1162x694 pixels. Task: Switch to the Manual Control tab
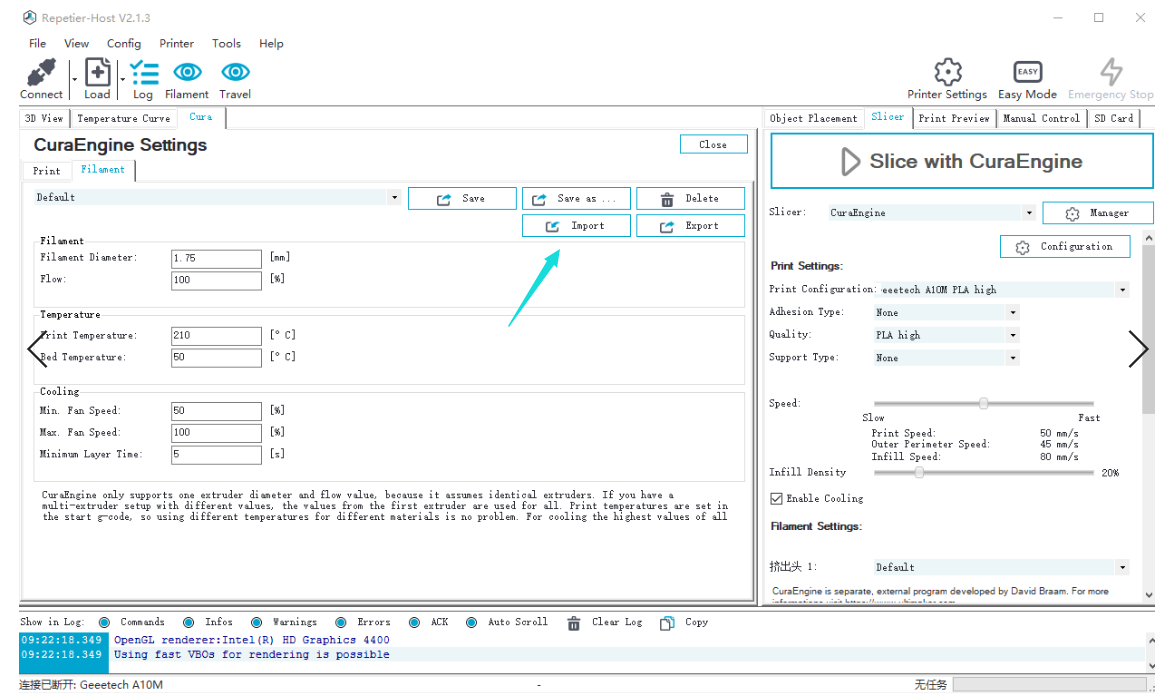point(1041,119)
